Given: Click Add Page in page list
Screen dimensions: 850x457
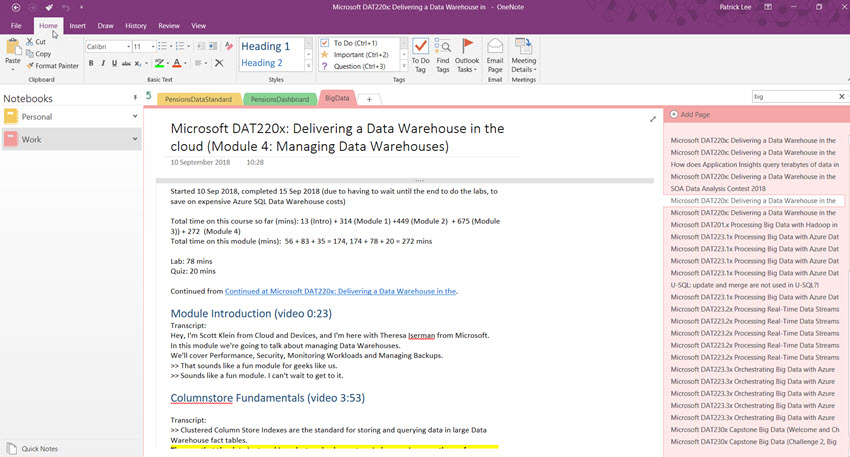Looking at the screenshot, I should click(690, 114).
